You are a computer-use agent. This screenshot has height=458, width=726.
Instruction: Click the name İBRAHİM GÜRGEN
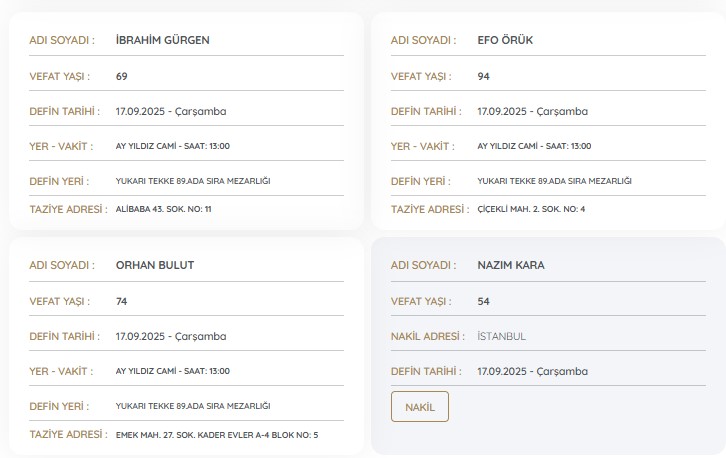click(162, 41)
